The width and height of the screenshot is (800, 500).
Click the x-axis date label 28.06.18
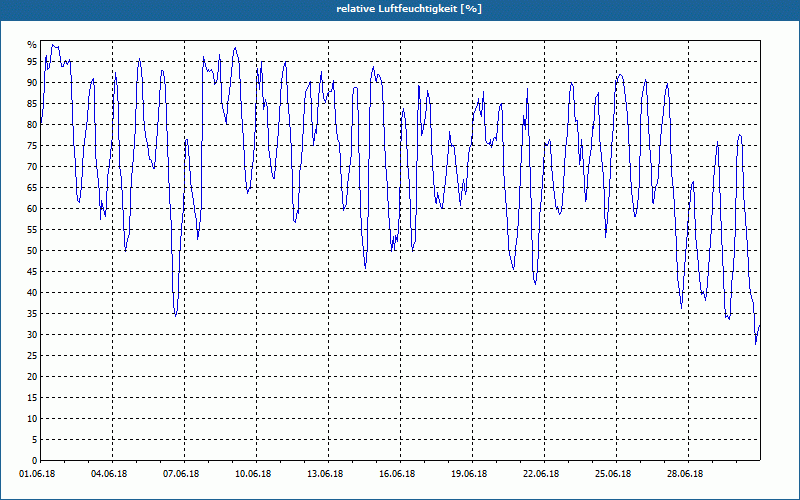click(685, 474)
